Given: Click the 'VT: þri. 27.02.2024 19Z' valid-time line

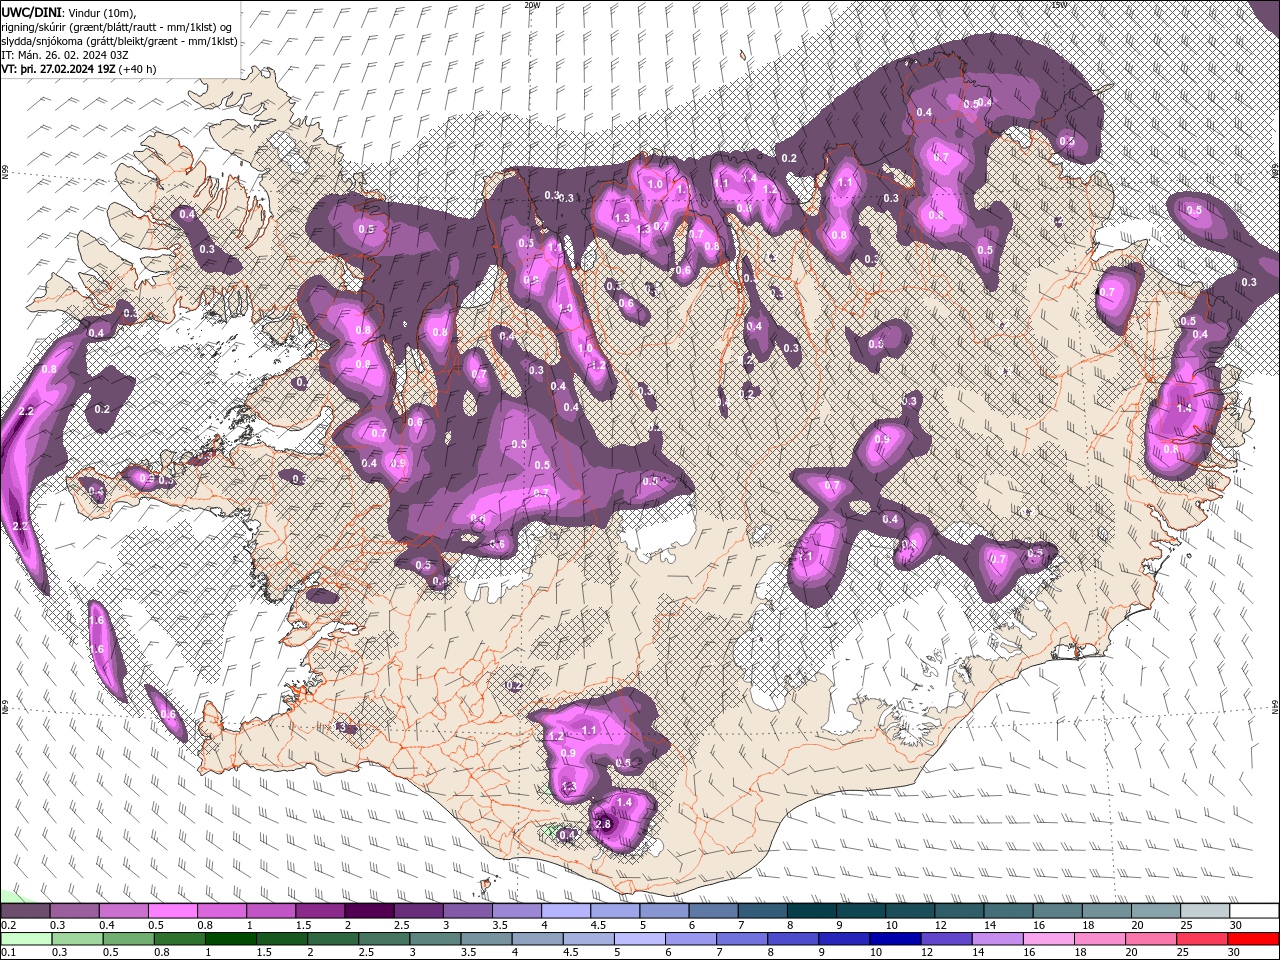Looking at the screenshot, I should 58,69.
